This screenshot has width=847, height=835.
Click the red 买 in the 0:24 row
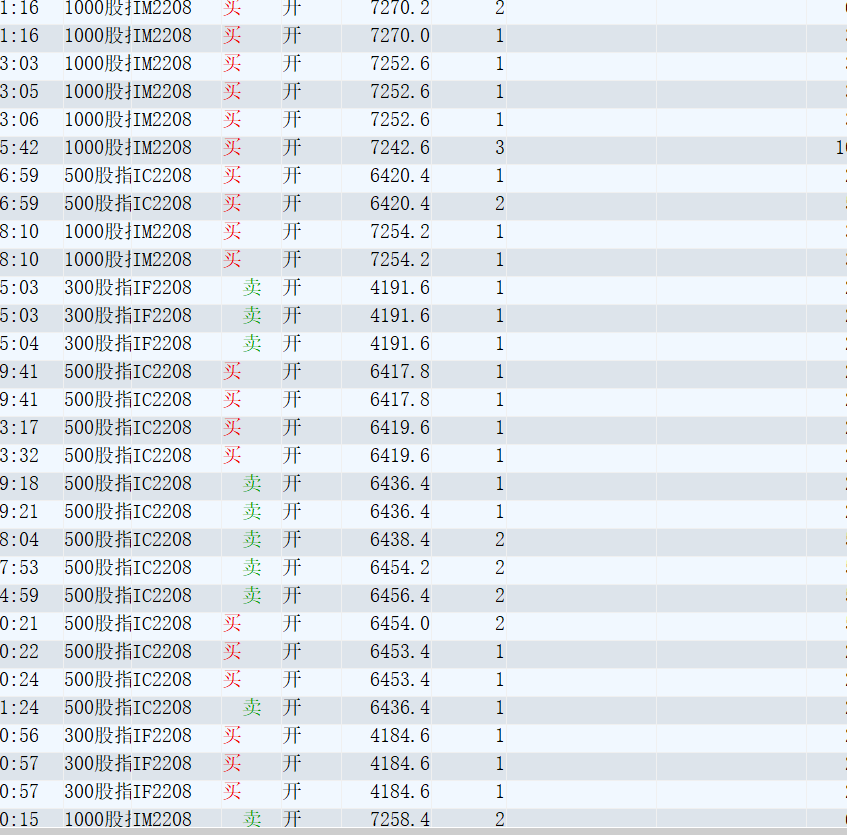click(x=232, y=679)
